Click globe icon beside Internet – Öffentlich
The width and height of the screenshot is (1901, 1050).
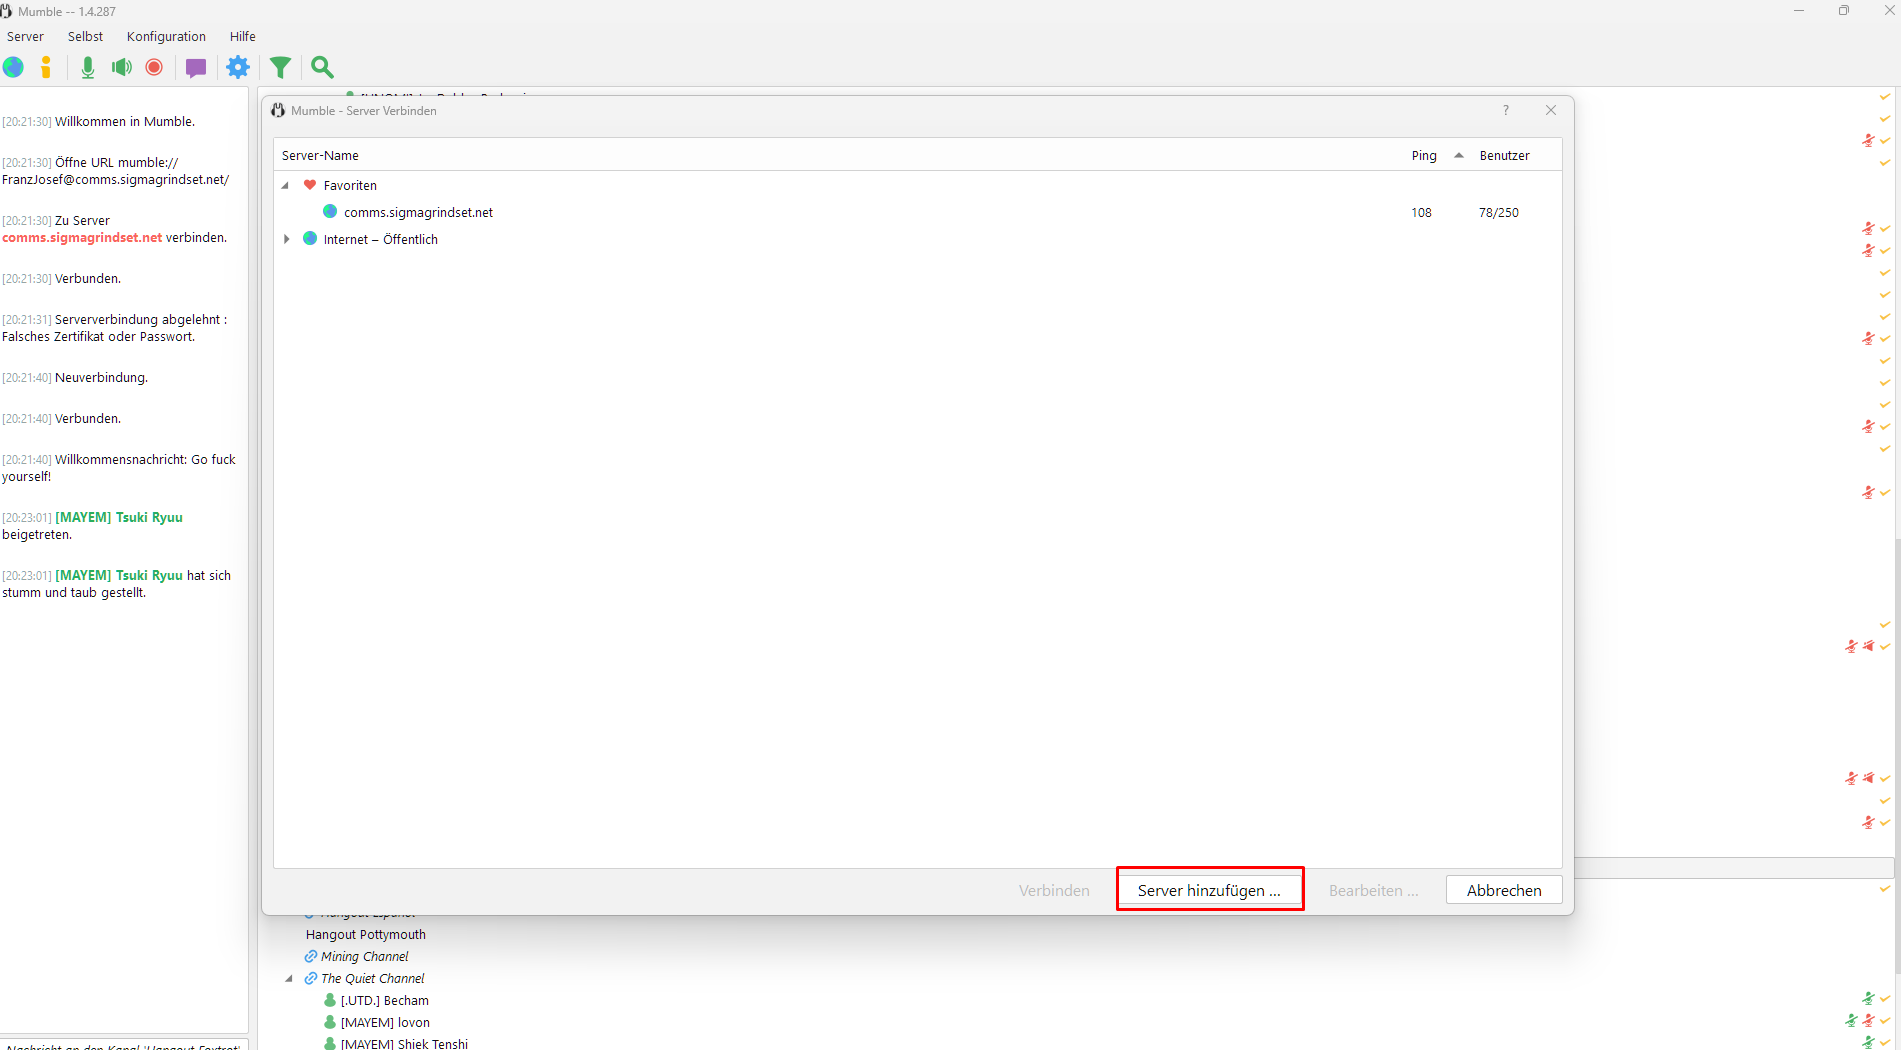(x=310, y=239)
